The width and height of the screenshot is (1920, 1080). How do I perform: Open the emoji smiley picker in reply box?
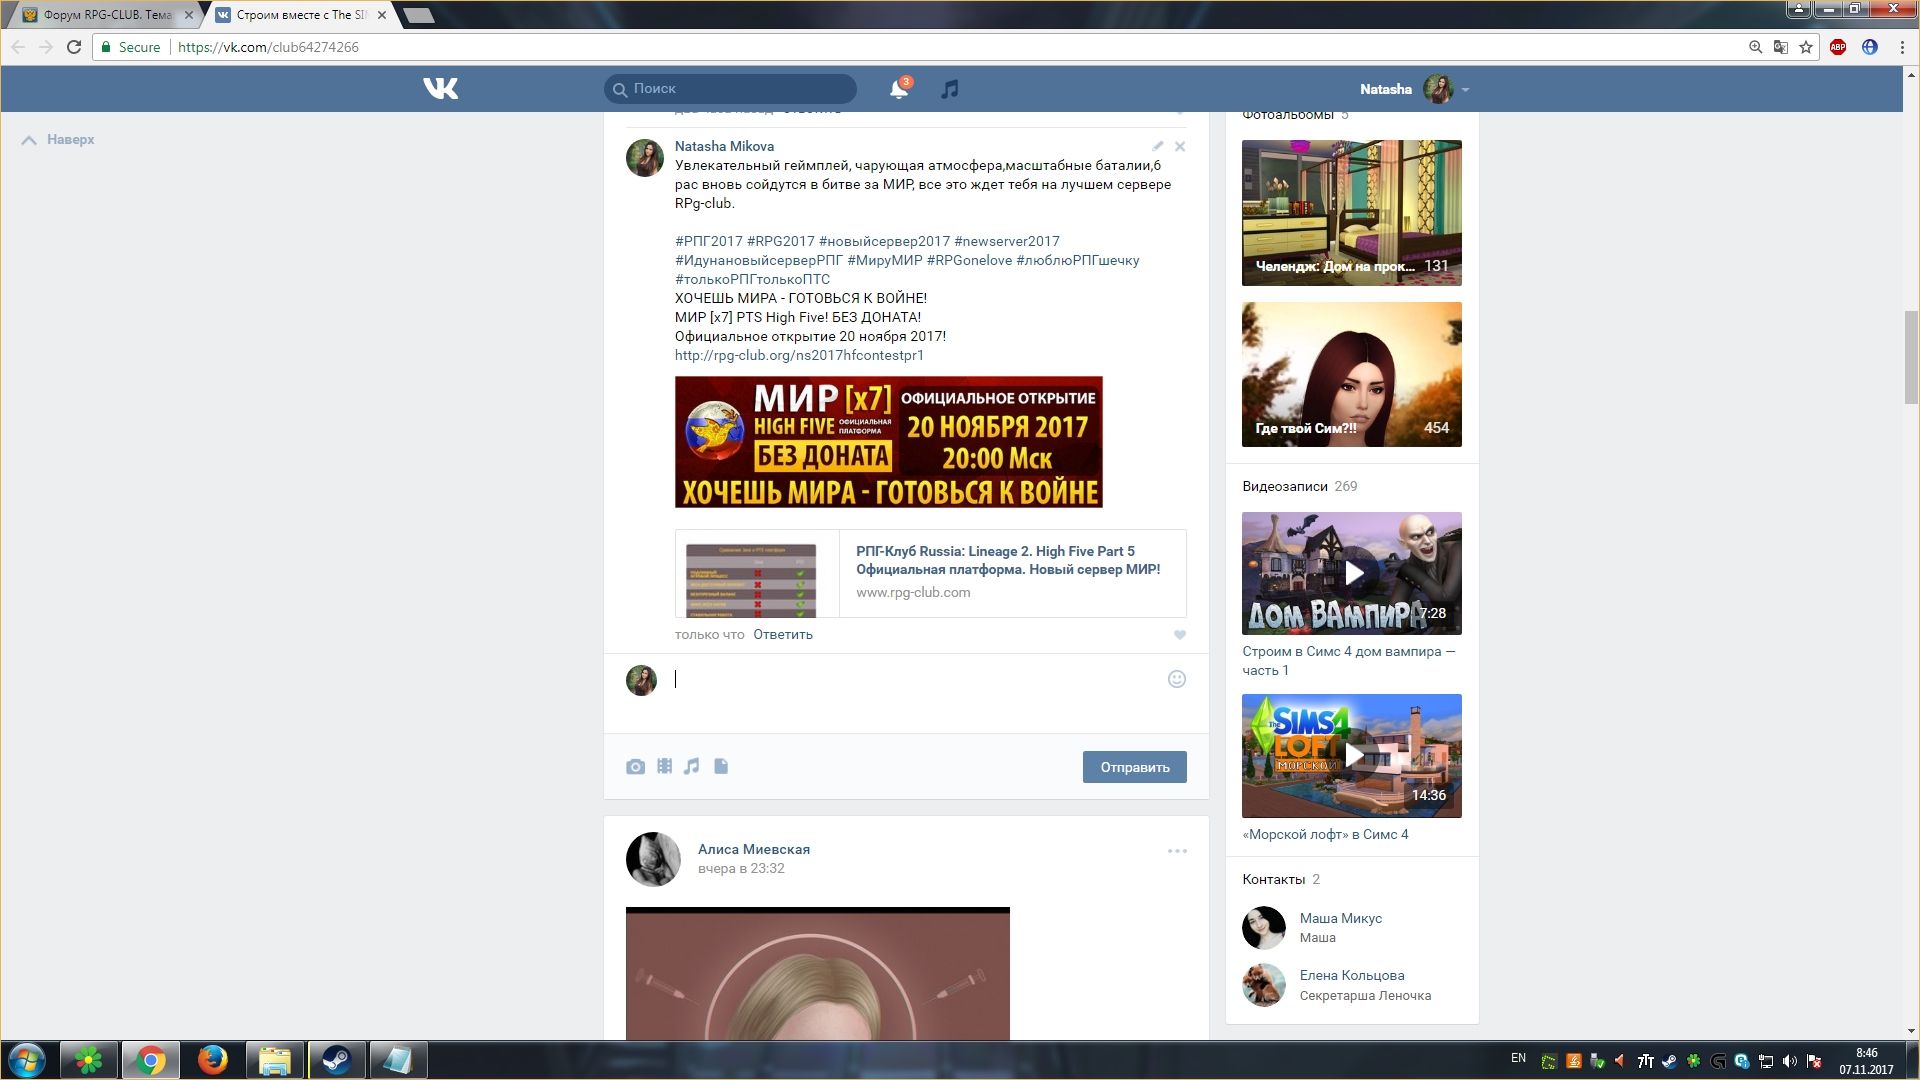coord(1177,679)
